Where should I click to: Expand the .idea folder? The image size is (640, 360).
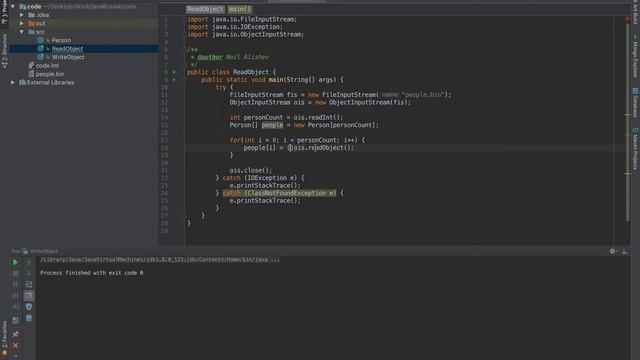[x=22, y=15]
